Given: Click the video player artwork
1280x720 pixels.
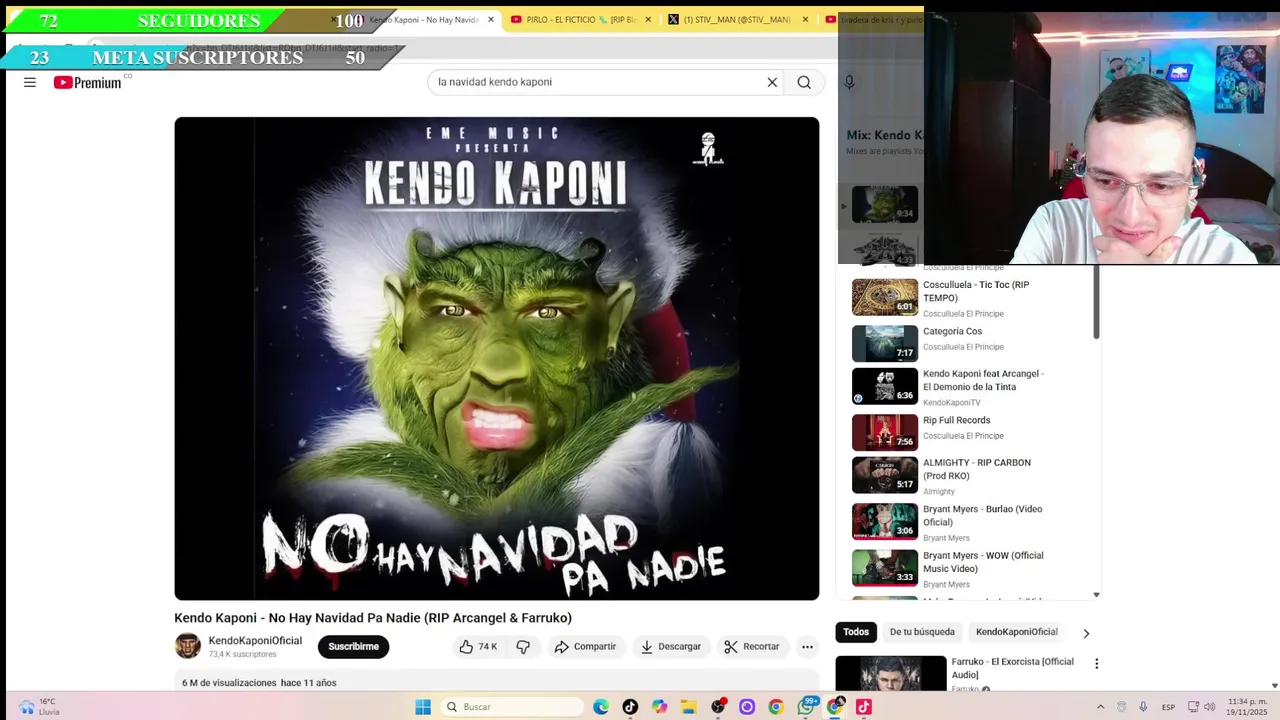Looking at the screenshot, I should click(x=496, y=358).
